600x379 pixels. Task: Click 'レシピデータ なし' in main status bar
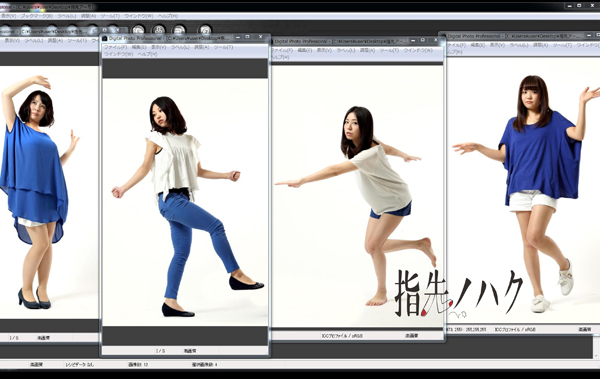(79, 364)
